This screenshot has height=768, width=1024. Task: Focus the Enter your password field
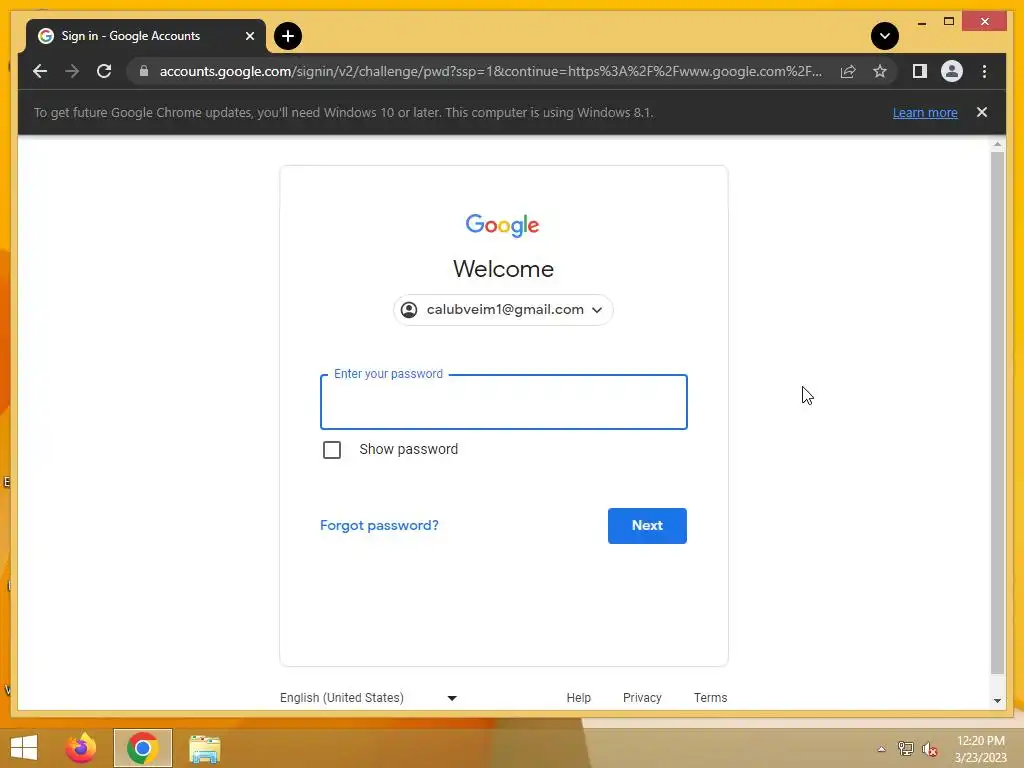tap(504, 402)
